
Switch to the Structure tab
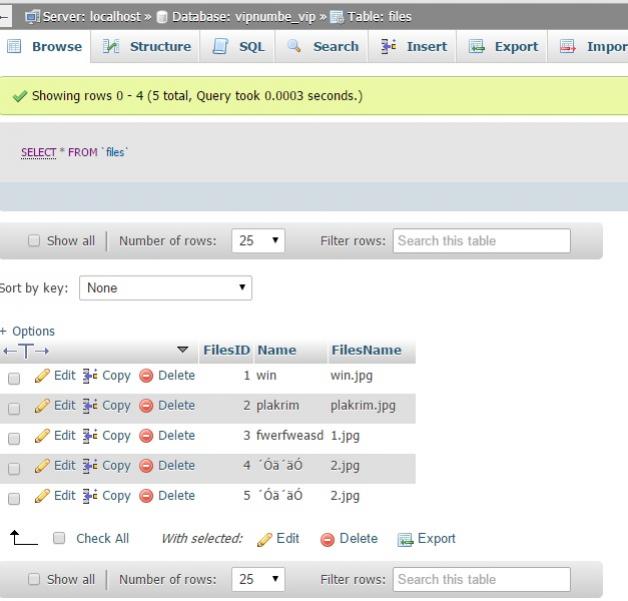click(x=148, y=47)
